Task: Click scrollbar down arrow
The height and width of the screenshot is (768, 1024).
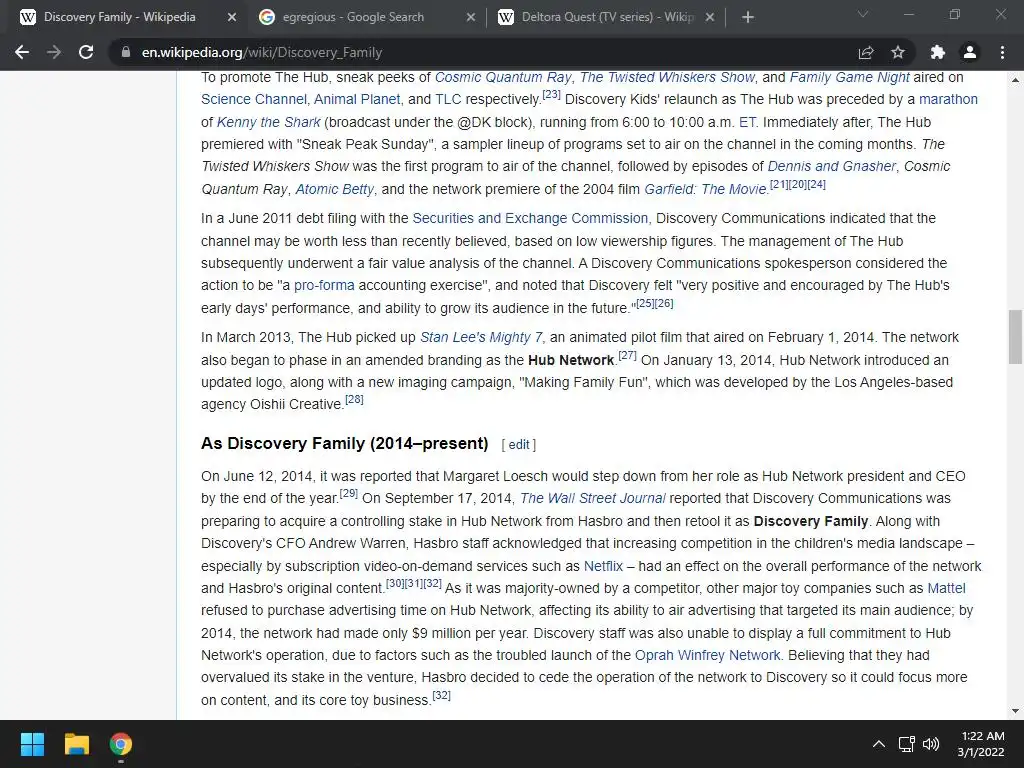Action: (1015, 711)
